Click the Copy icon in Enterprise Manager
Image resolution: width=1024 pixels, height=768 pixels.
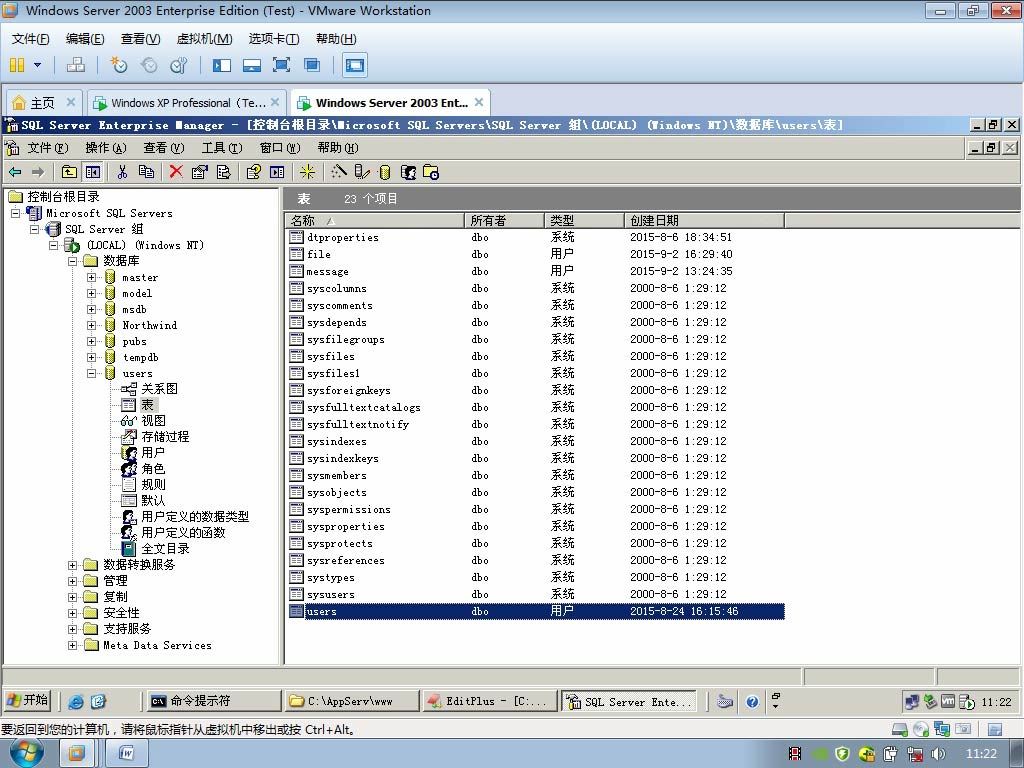click(x=146, y=172)
